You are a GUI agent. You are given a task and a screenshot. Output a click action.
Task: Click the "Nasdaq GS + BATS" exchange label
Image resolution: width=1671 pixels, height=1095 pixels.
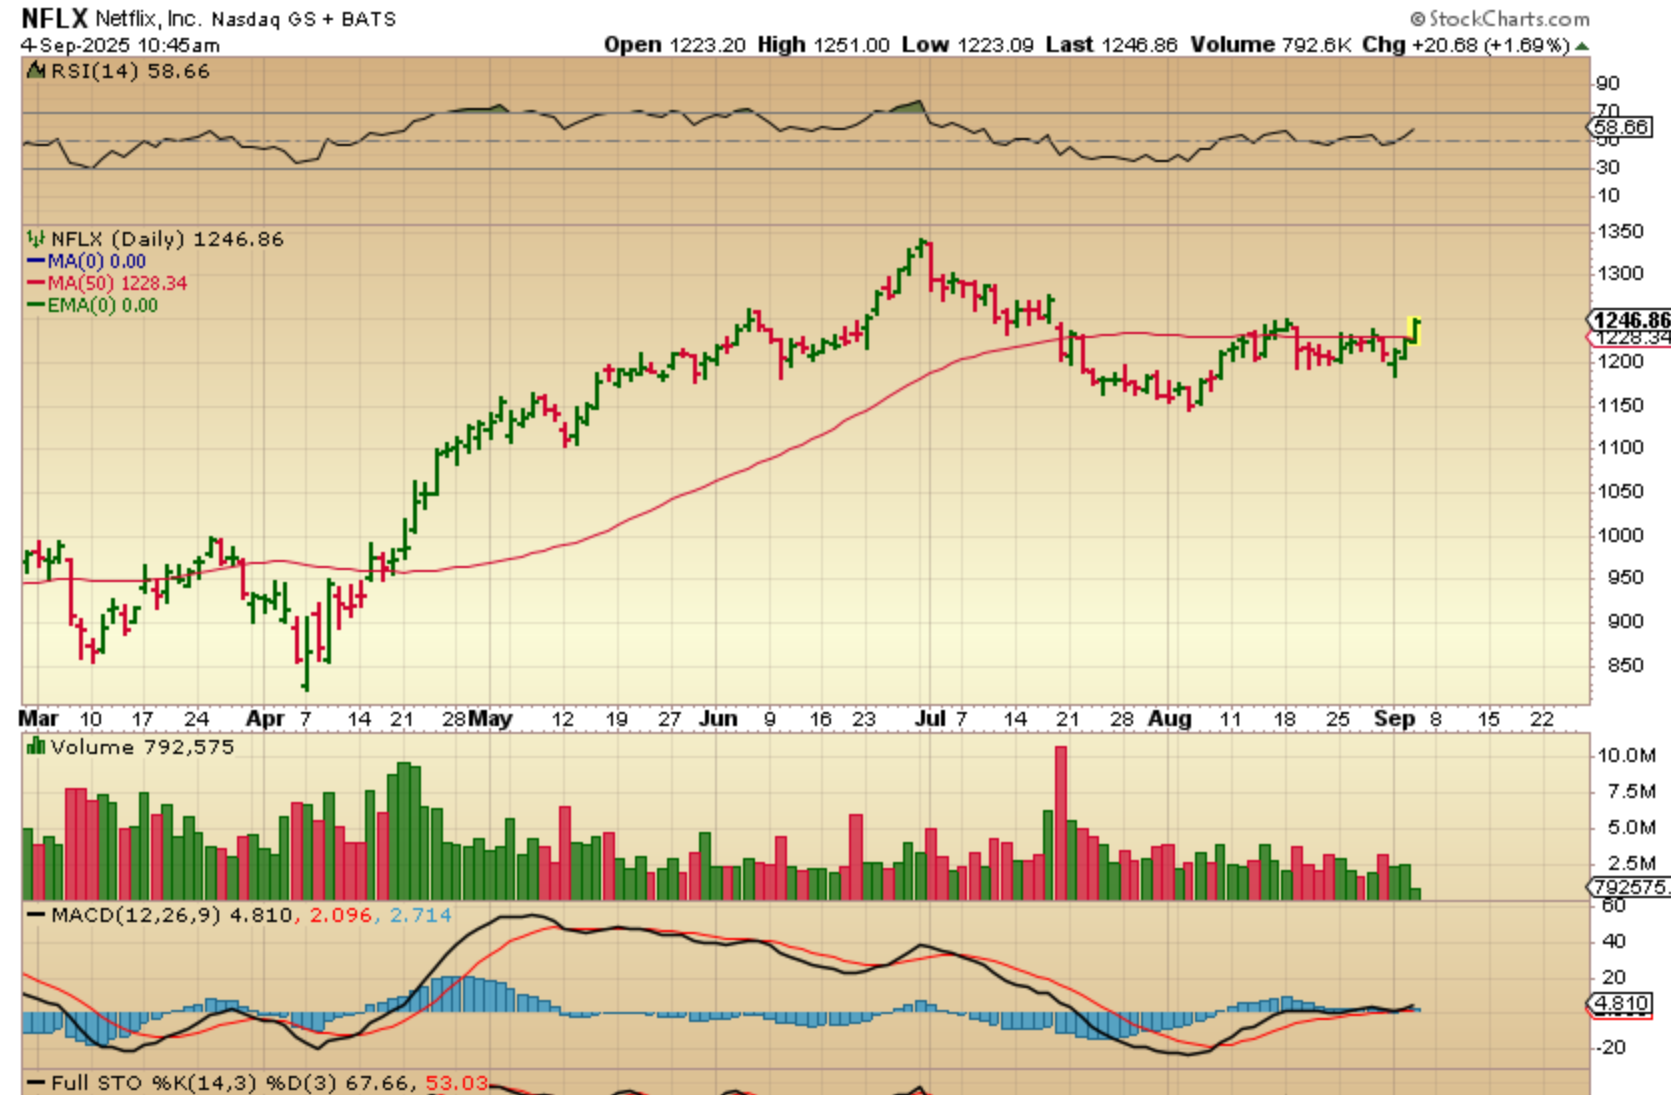pos(304,19)
